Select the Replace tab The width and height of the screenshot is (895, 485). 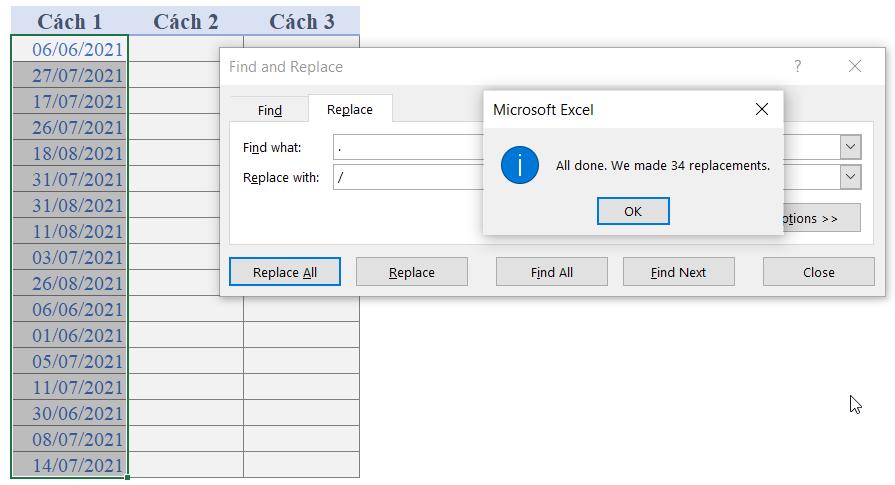click(x=350, y=110)
